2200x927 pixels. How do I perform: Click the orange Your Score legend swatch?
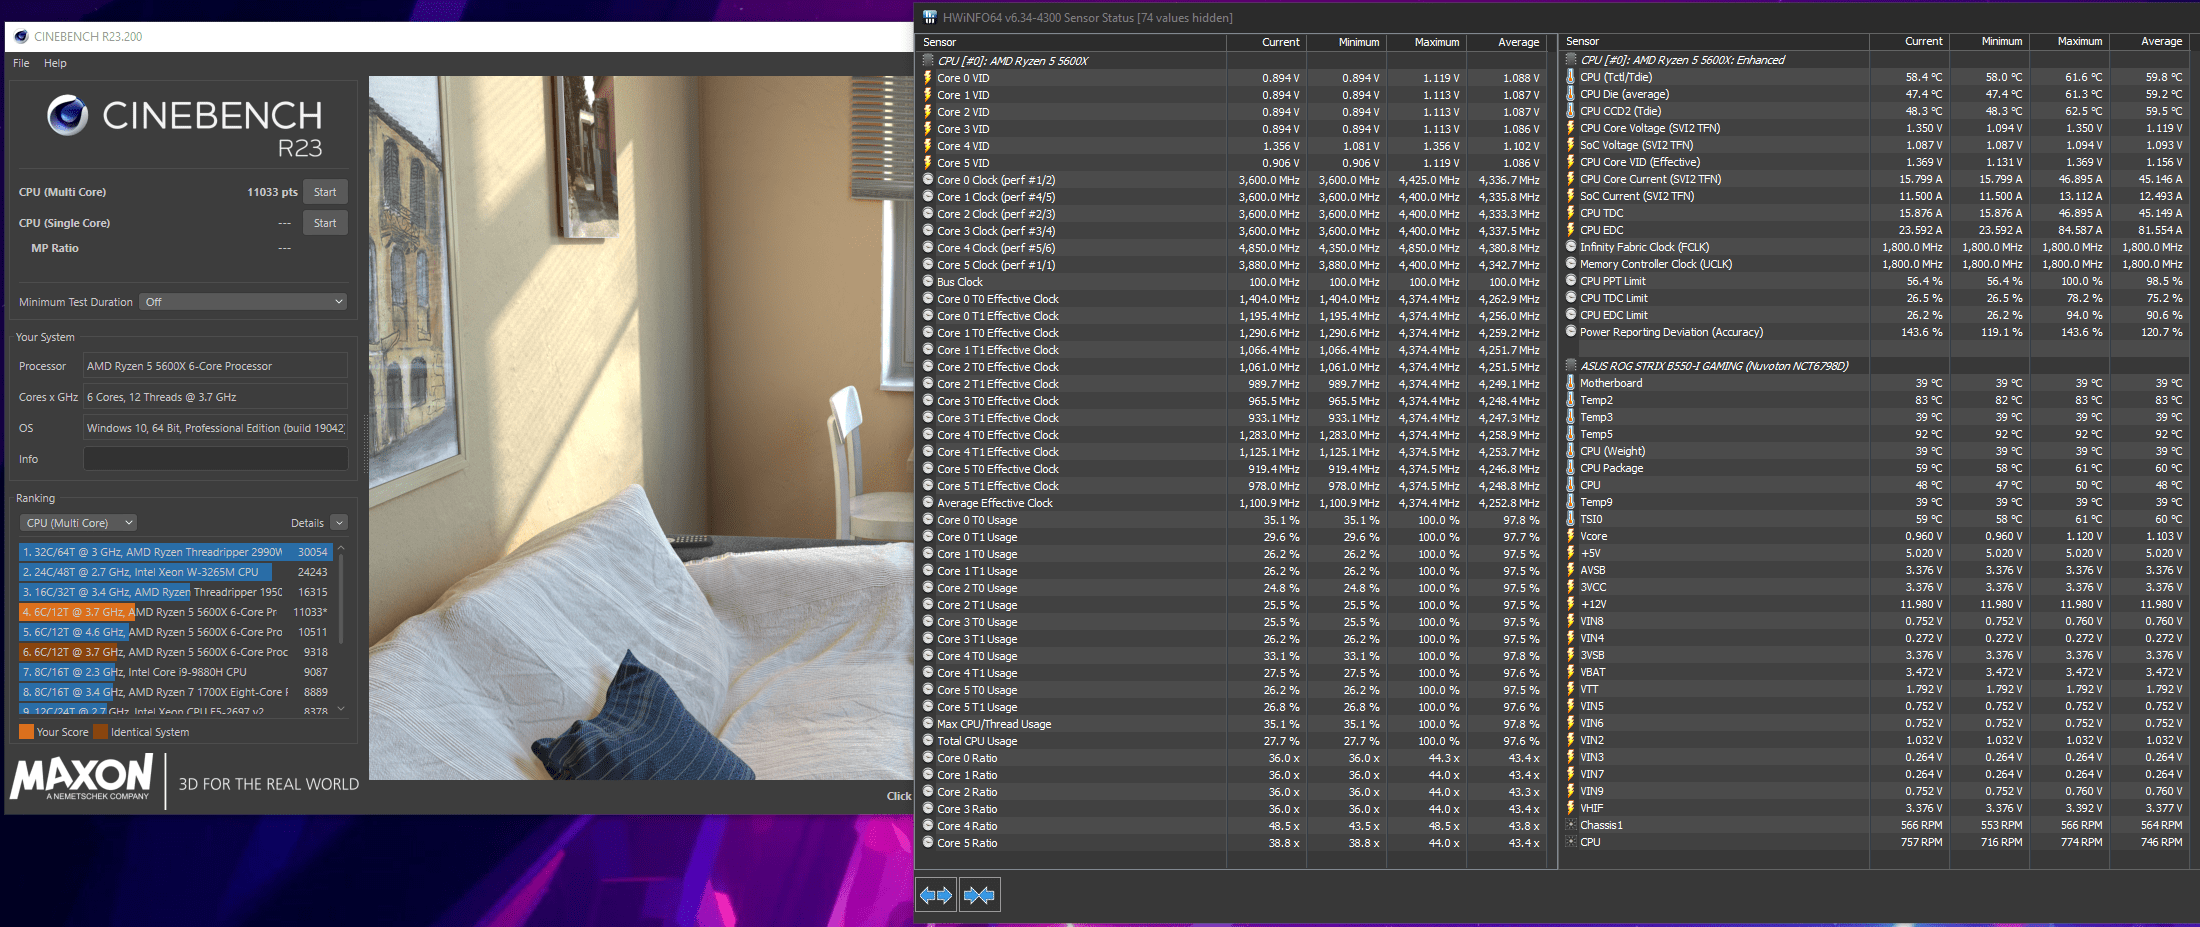(26, 732)
